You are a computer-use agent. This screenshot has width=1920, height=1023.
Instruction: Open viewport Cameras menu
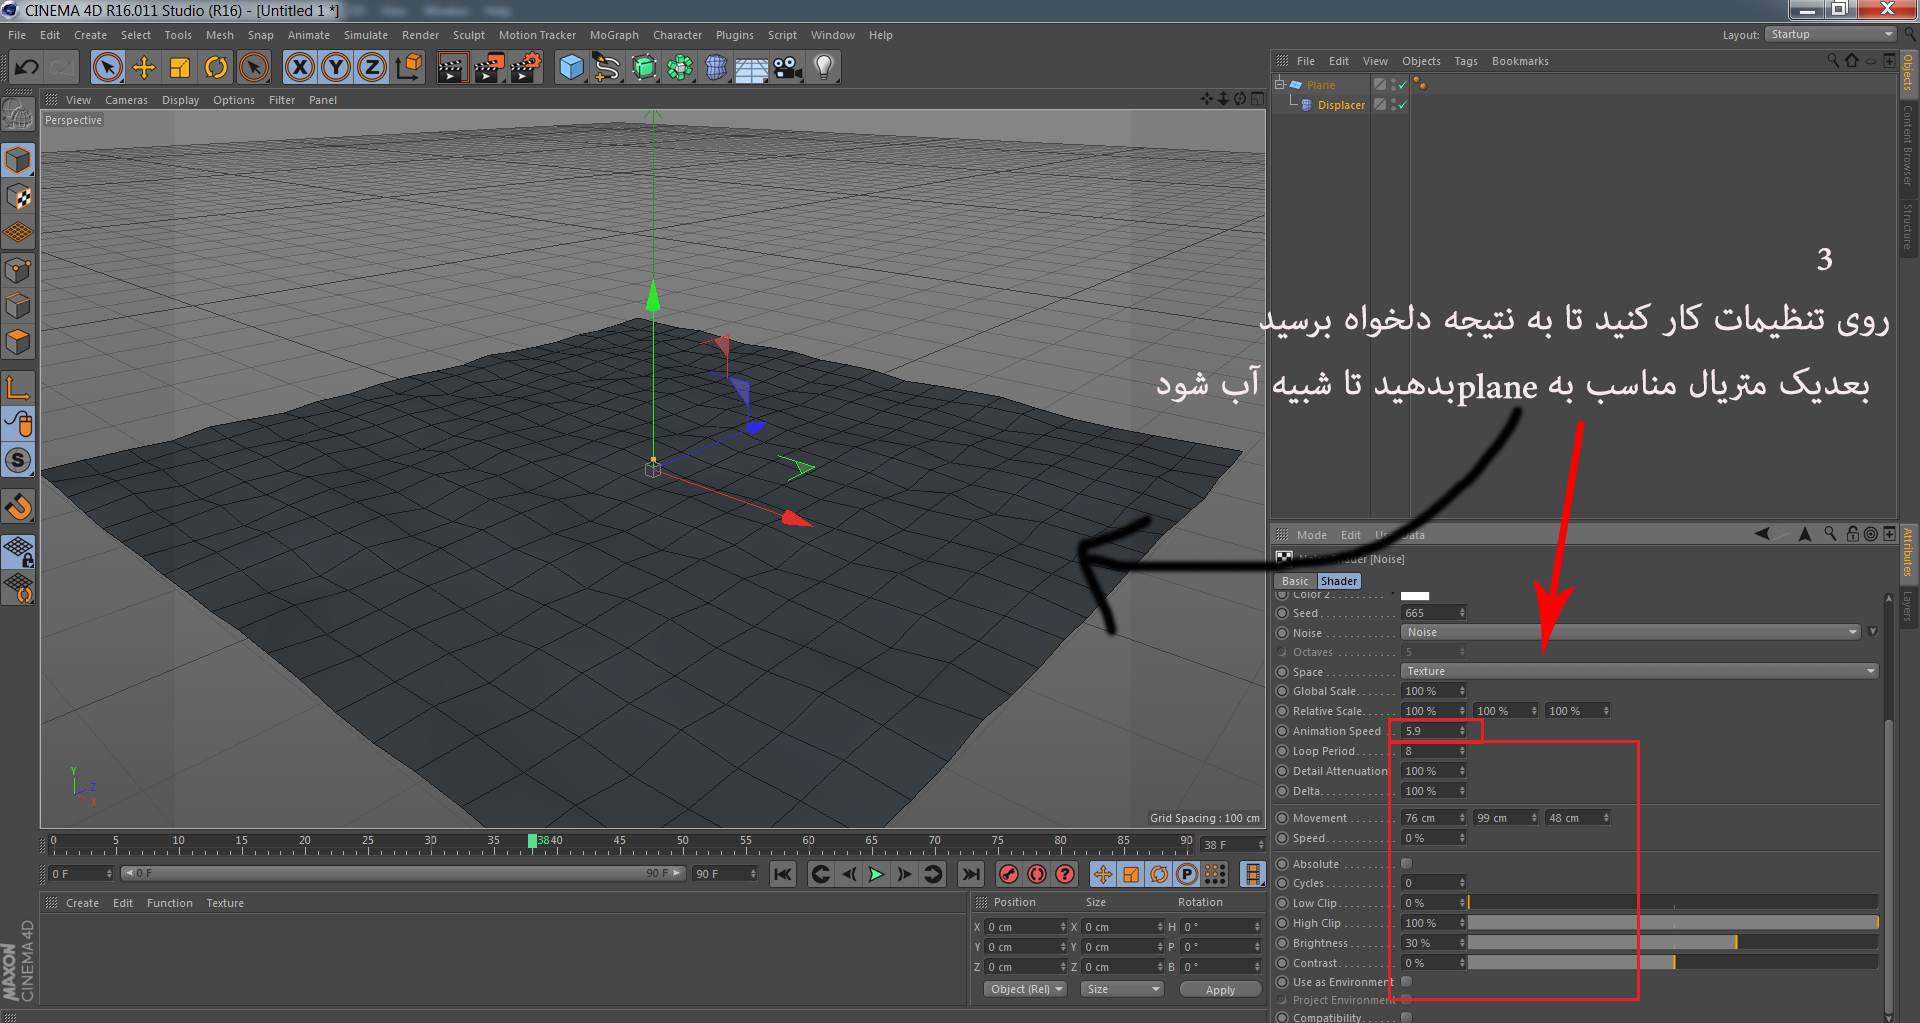pyautogui.click(x=126, y=100)
